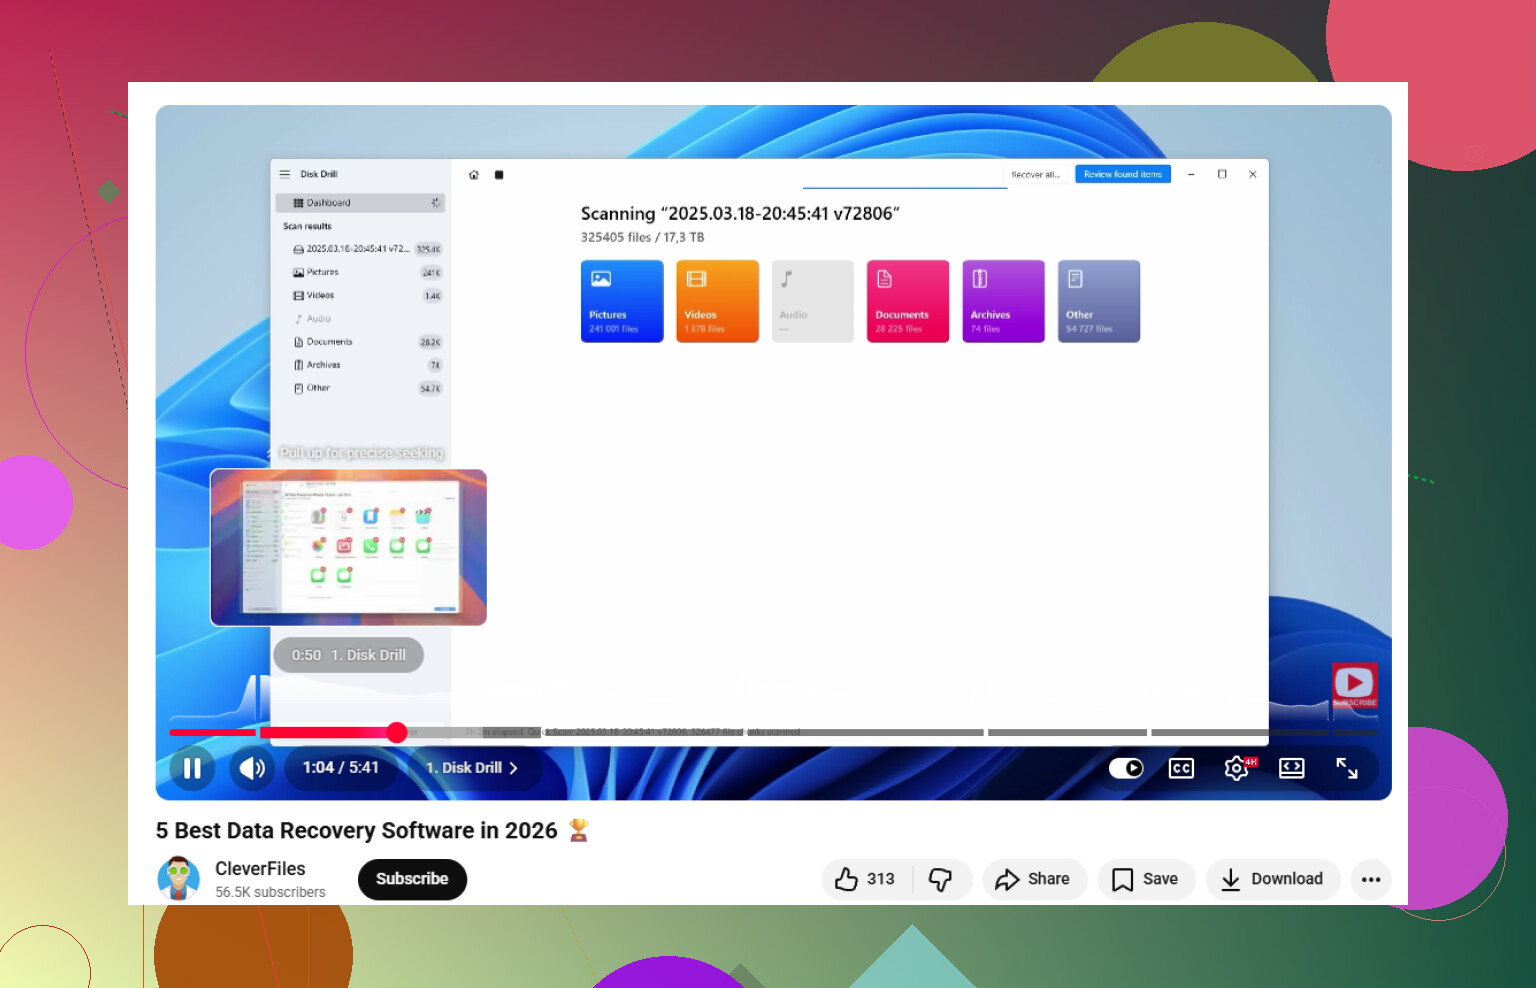Download the video

click(1272, 879)
